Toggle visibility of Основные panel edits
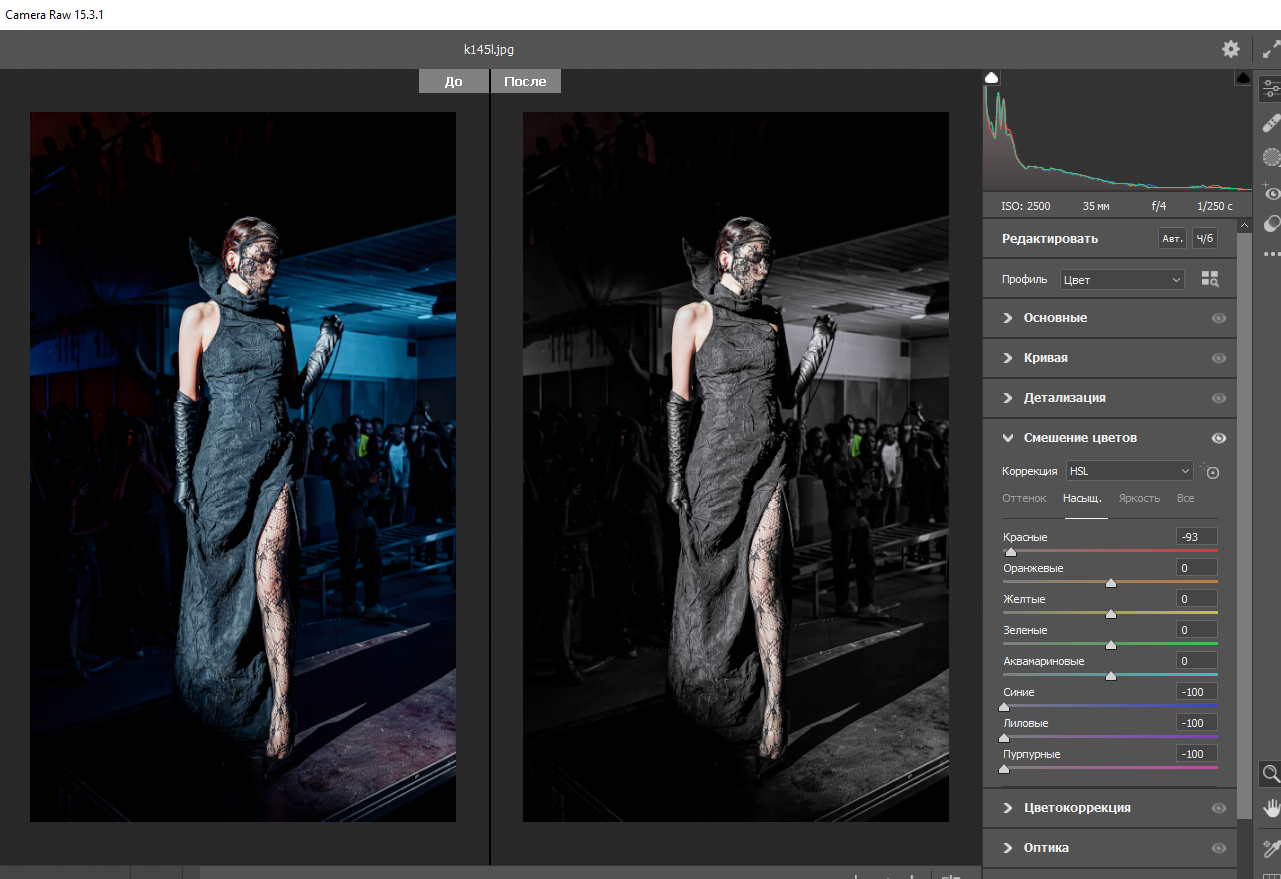 (1218, 318)
